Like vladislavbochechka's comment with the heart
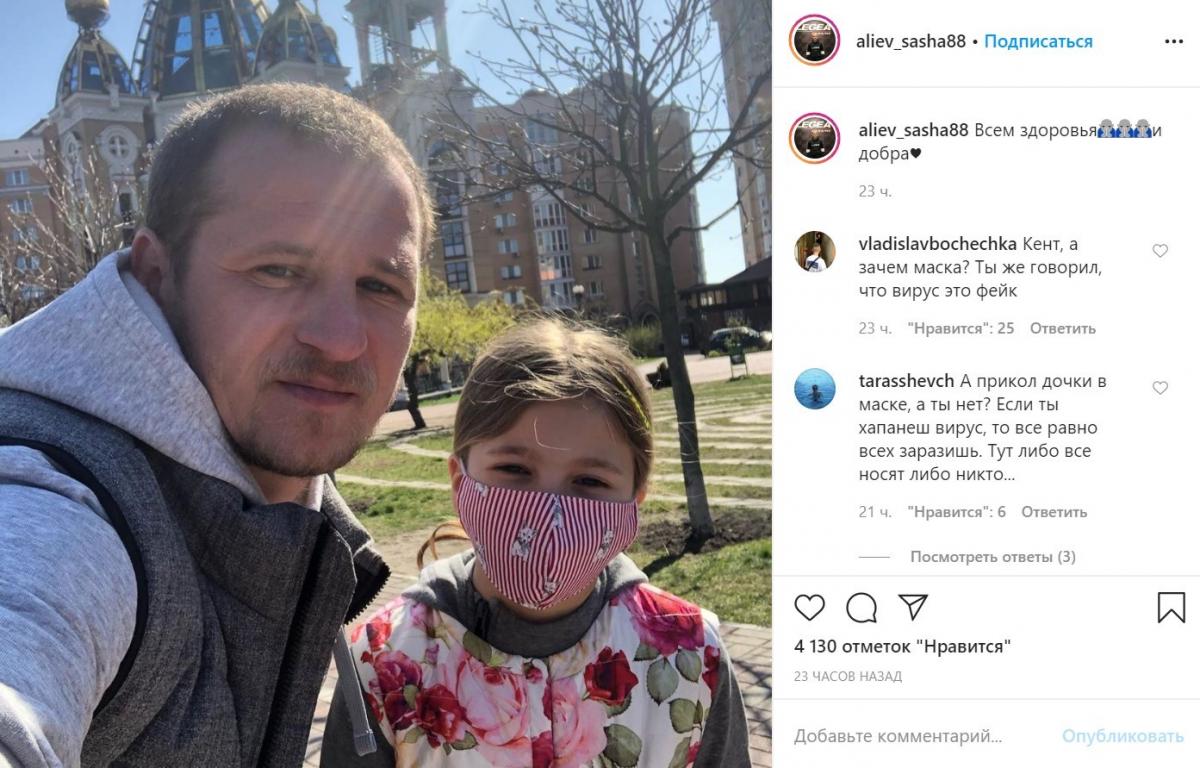The width and height of the screenshot is (1200, 768). 1160,251
